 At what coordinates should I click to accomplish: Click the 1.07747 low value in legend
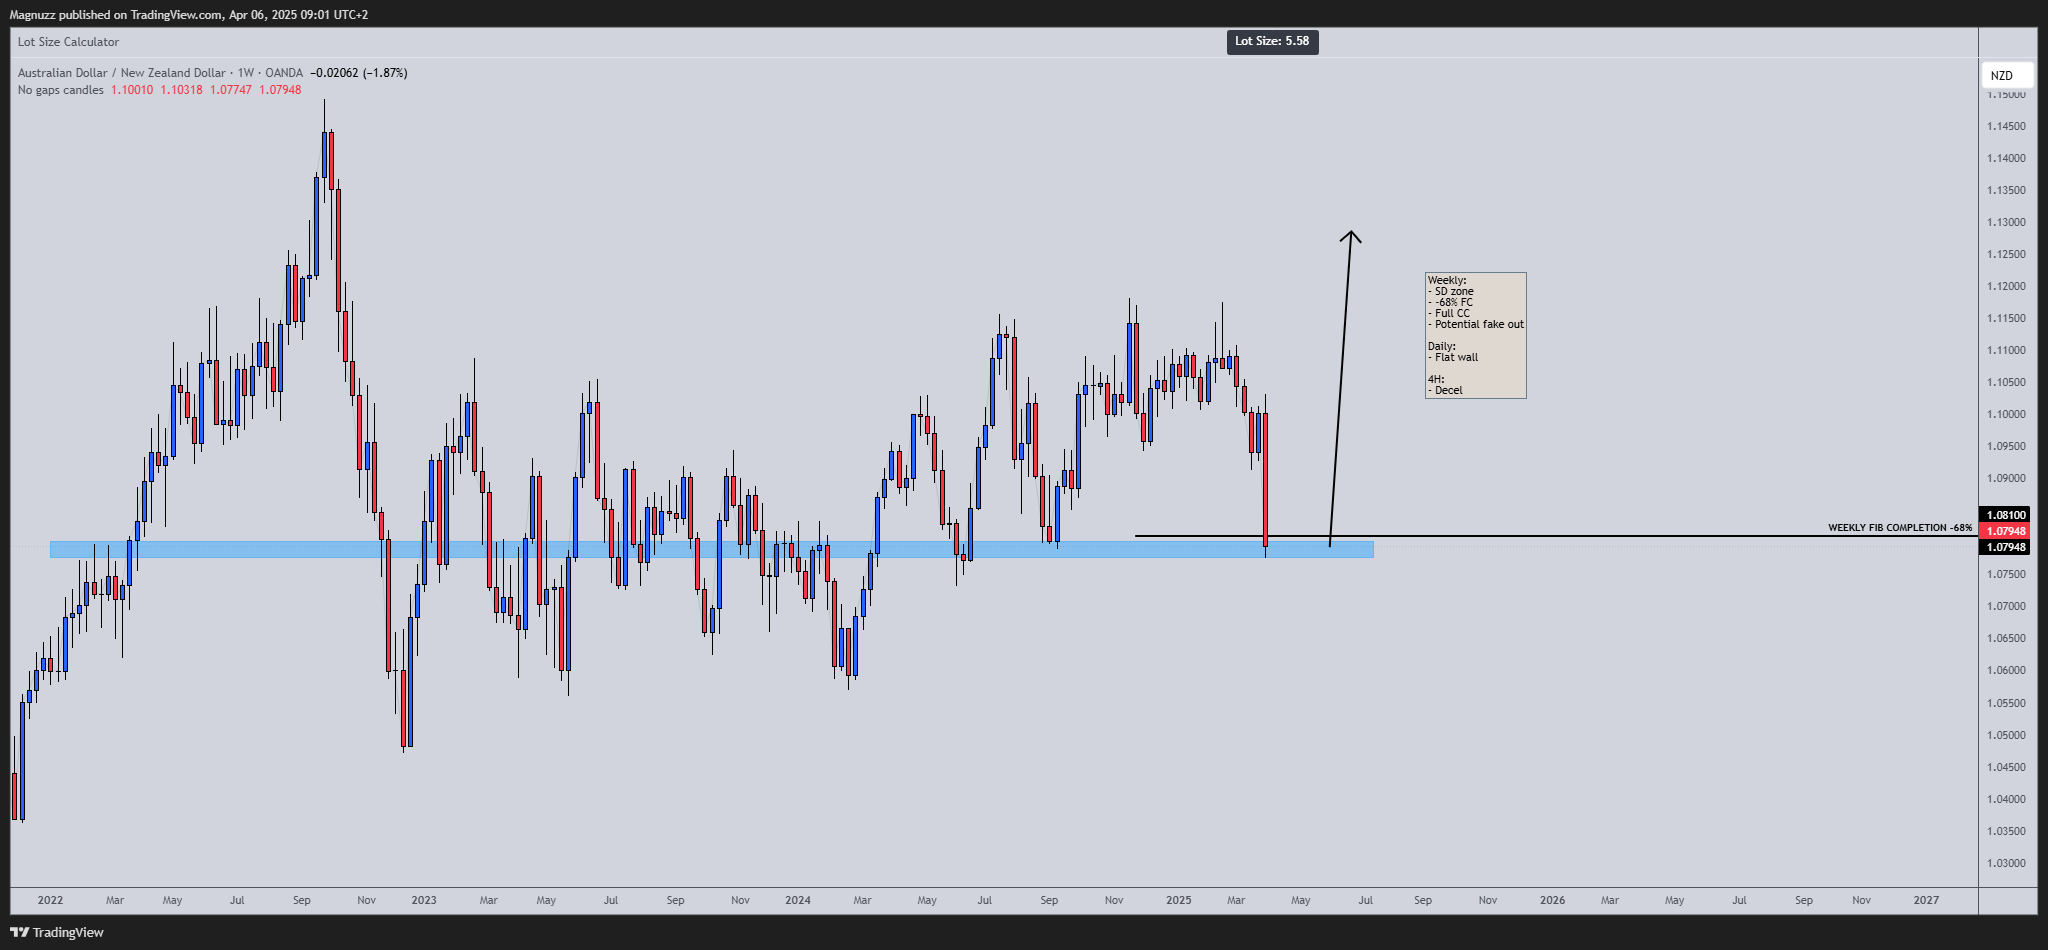230,90
